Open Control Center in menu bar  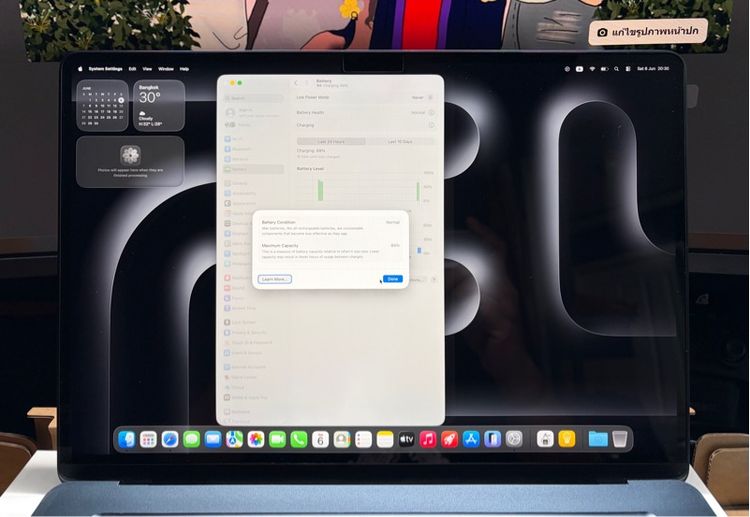point(628,69)
